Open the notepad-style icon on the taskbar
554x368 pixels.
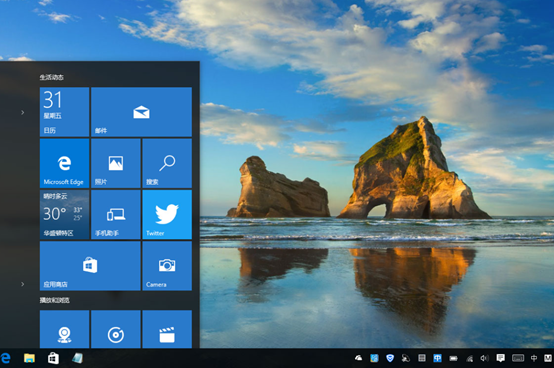click(77, 358)
